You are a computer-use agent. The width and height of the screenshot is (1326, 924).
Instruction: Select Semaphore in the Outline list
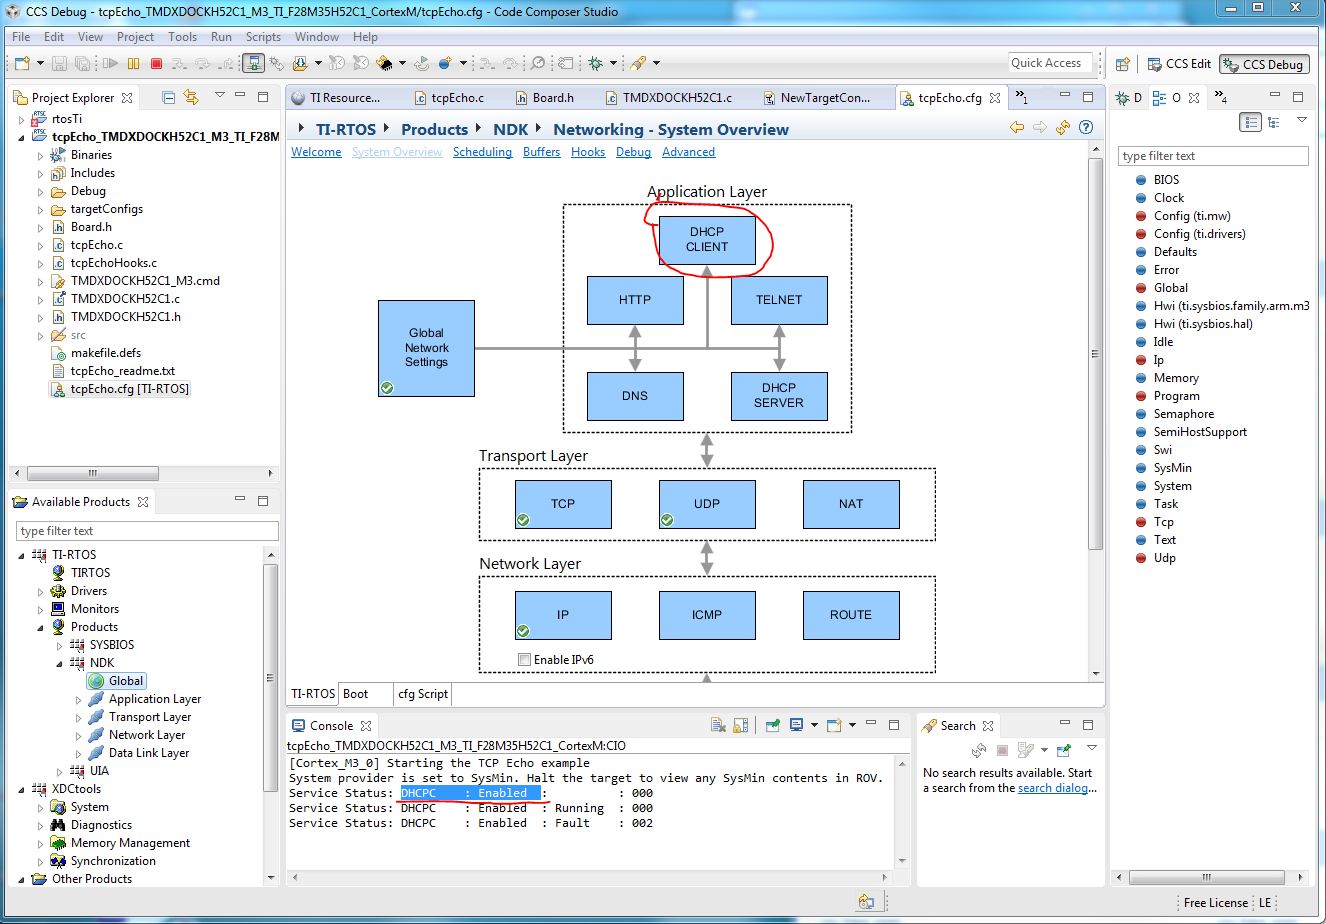[x=1183, y=414]
